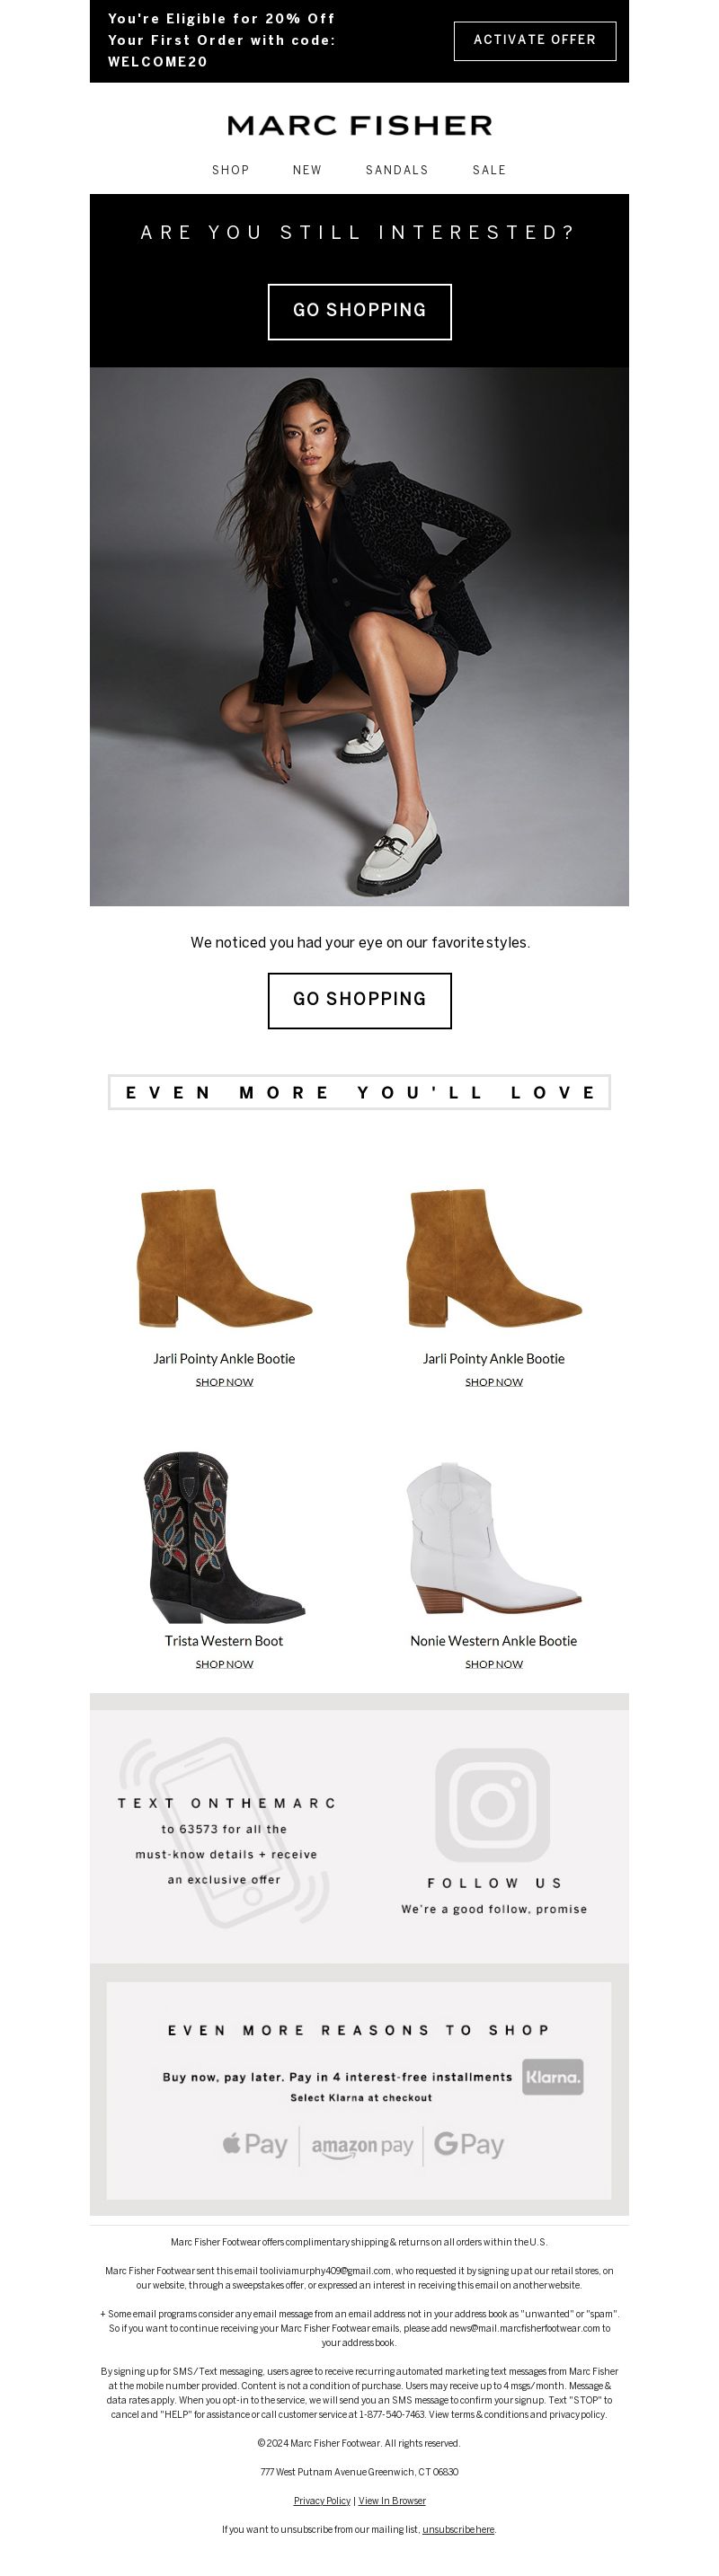The height and width of the screenshot is (2576, 719).
Task: Click the Trista Western Boot image
Action: pos(224,1537)
